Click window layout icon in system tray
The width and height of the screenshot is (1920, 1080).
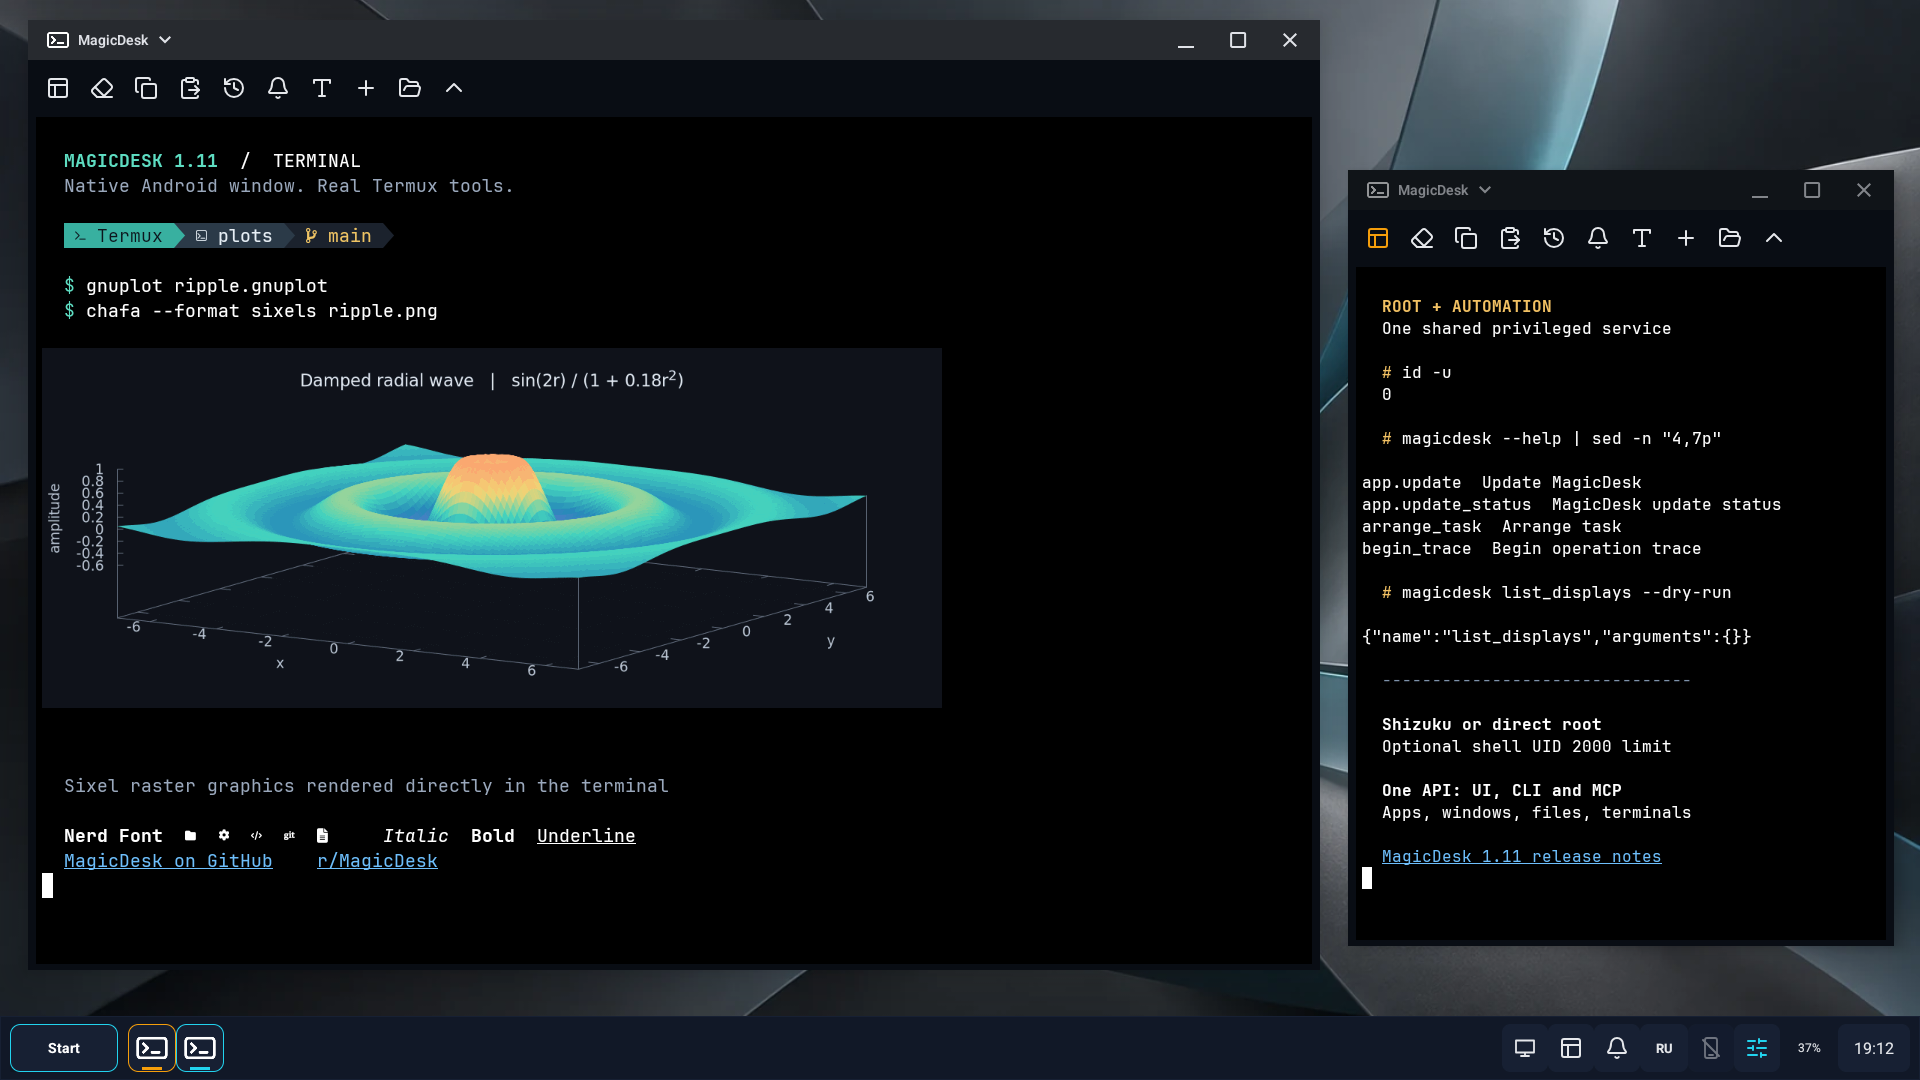(1571, 1048)
